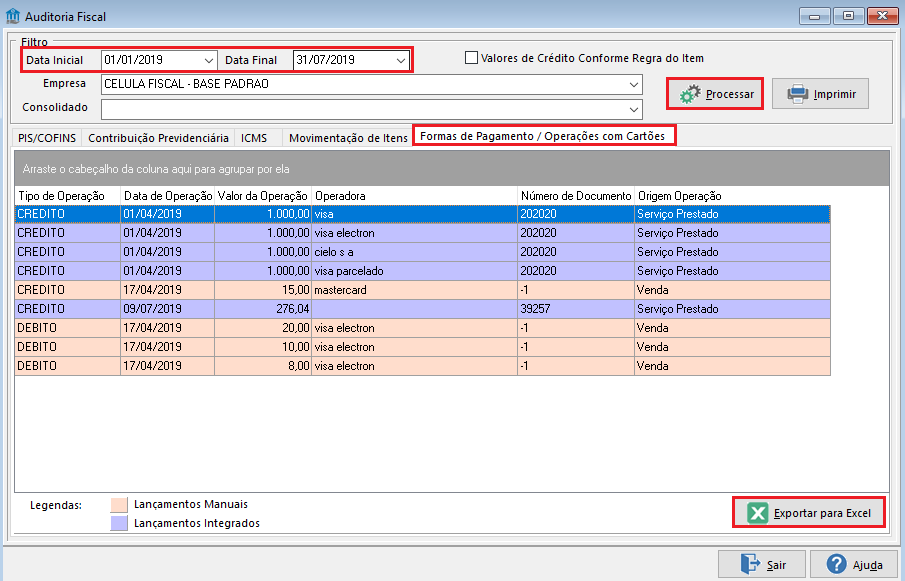Viewport: 905px width, 581px height.
Task: Open the Movimentação de Itens tab
Action: 348,138
